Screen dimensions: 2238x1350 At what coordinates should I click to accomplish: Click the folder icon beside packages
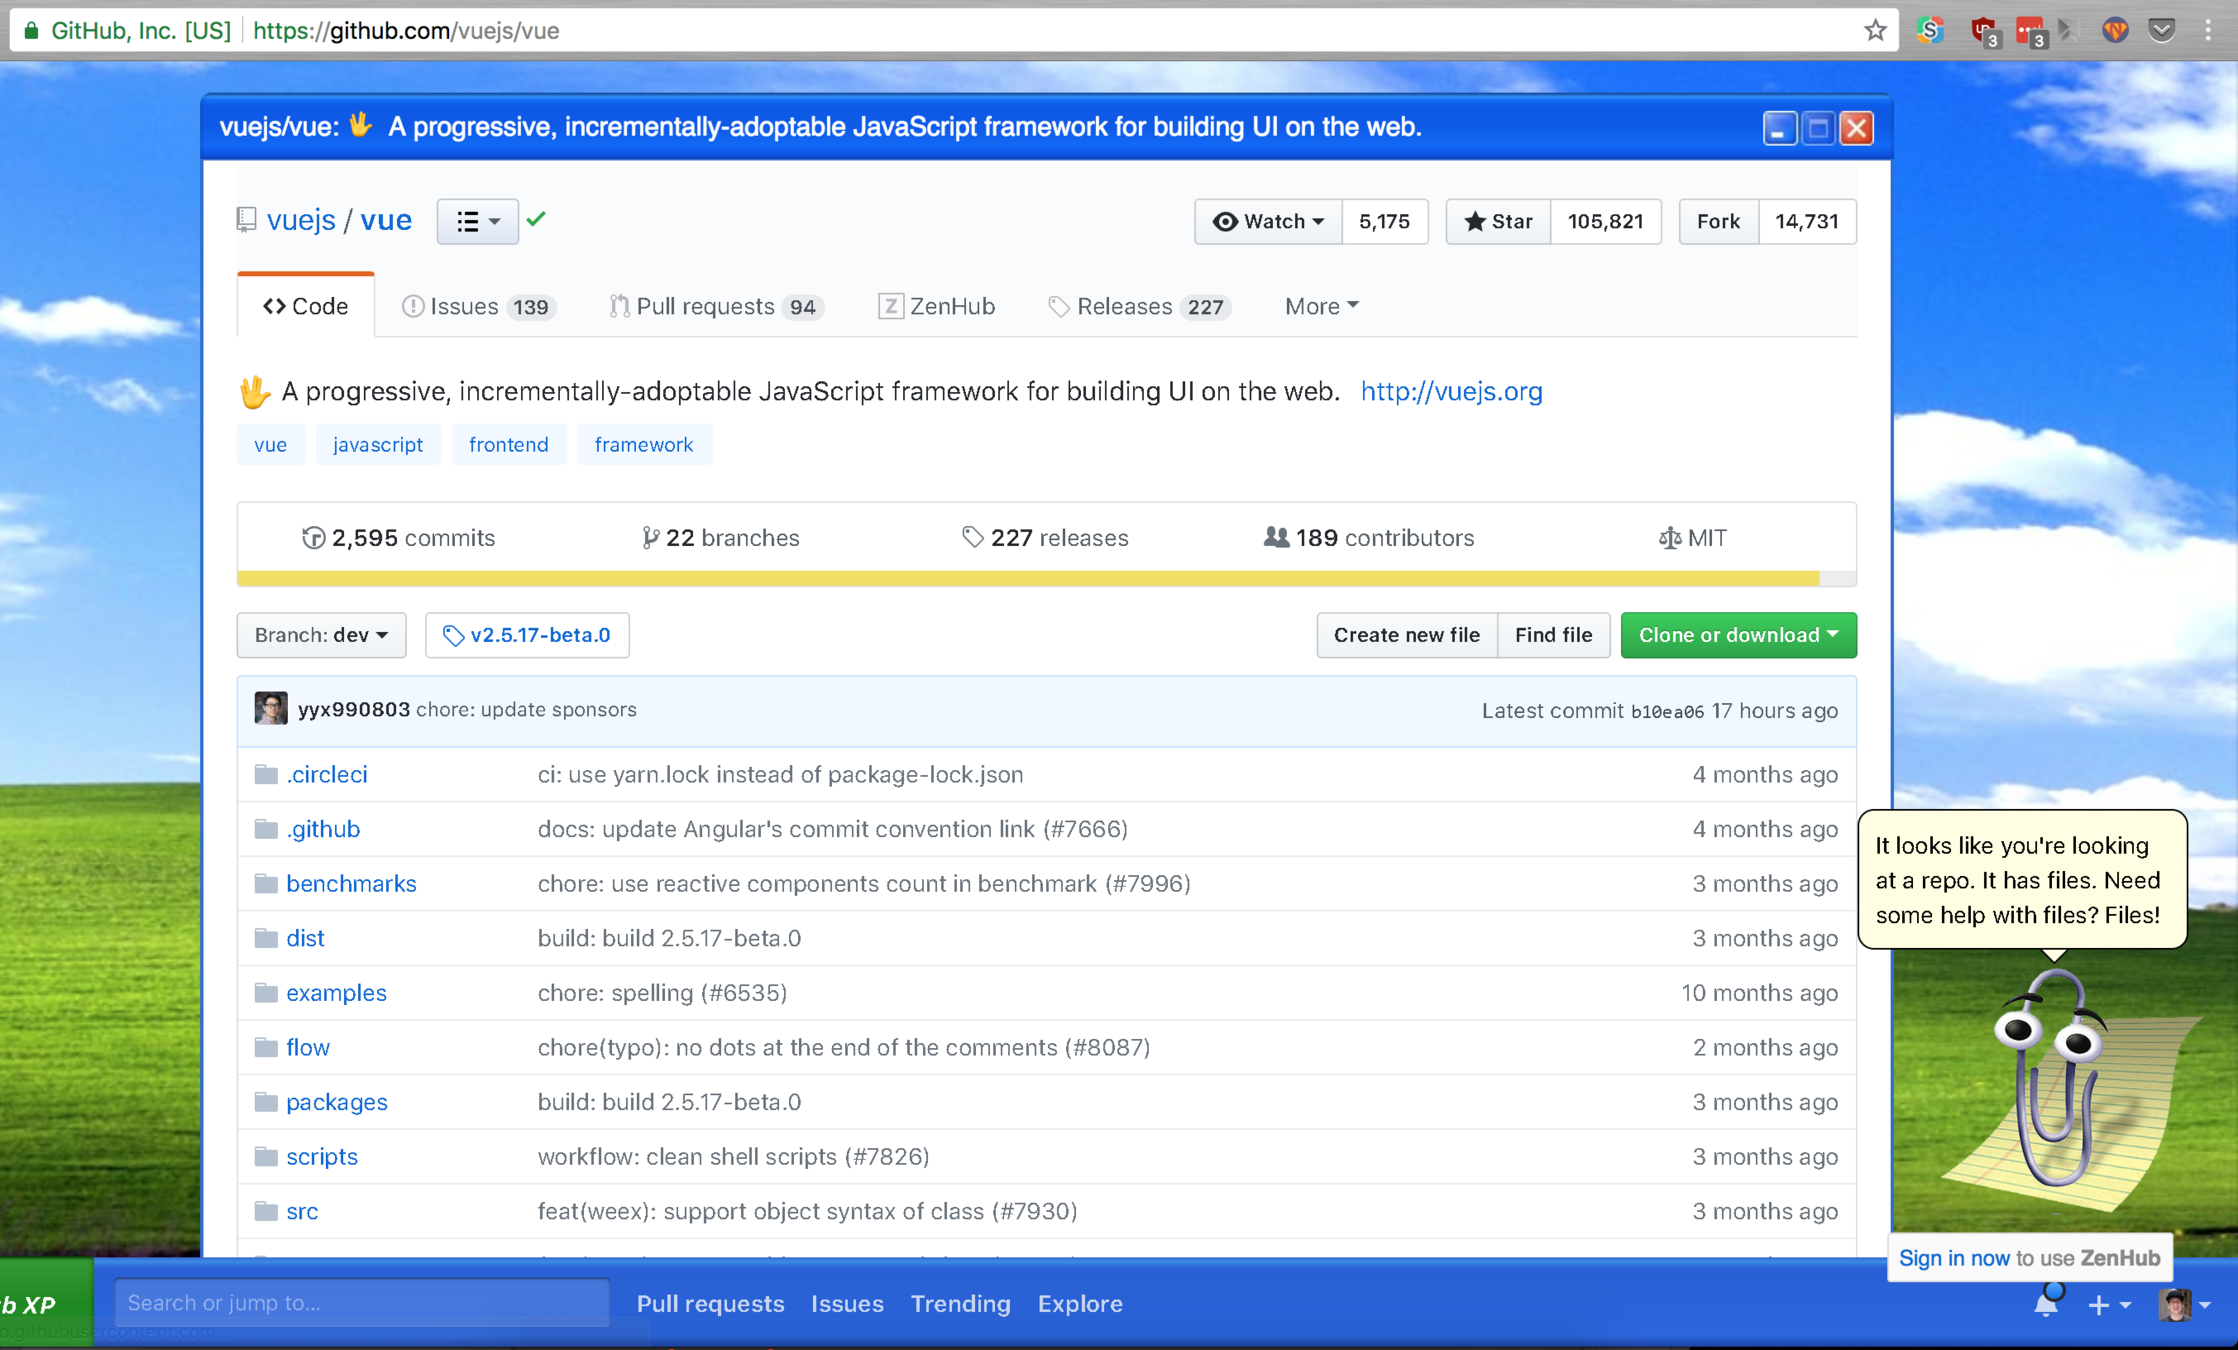coord(265,1101)
